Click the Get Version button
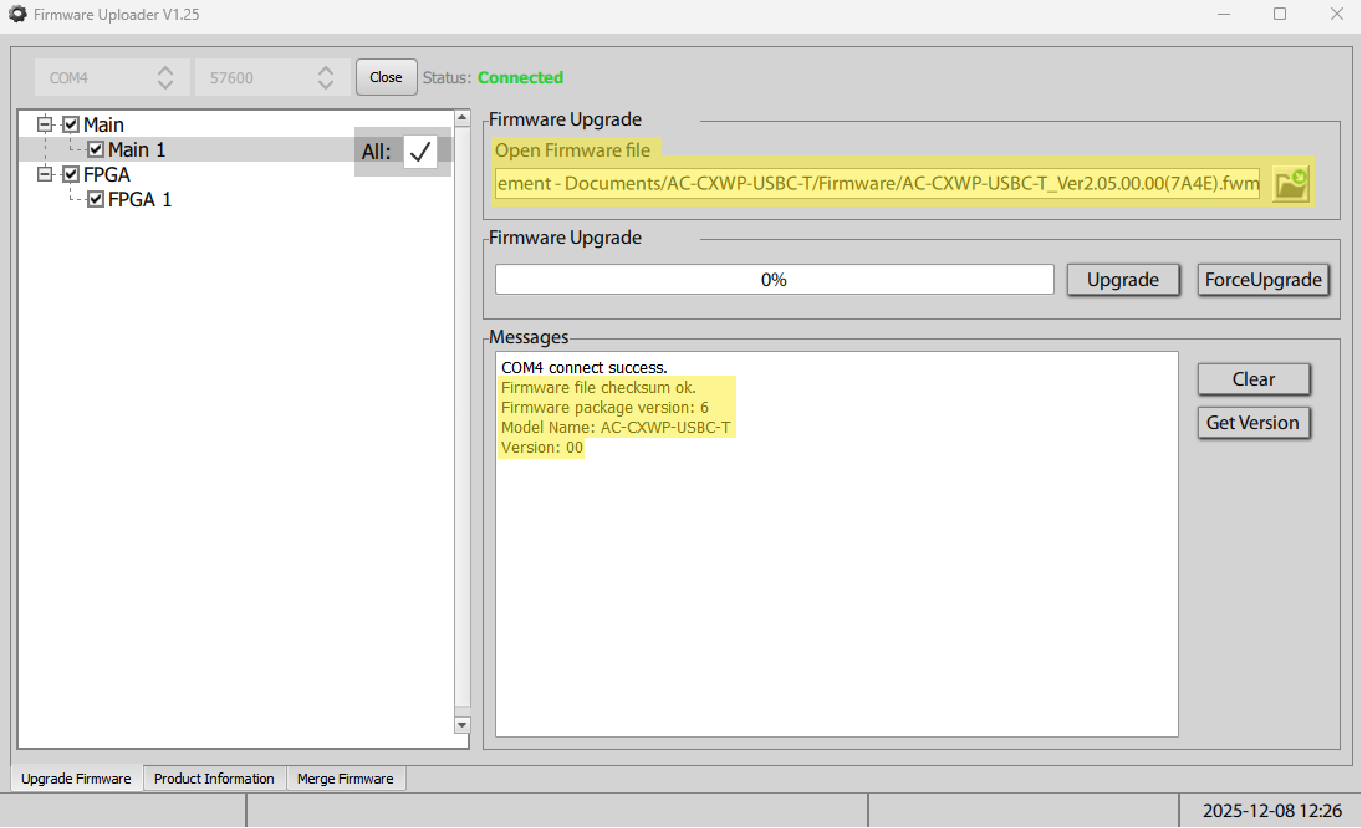Screen dimensions: 1361x828 pos(1253,423)
